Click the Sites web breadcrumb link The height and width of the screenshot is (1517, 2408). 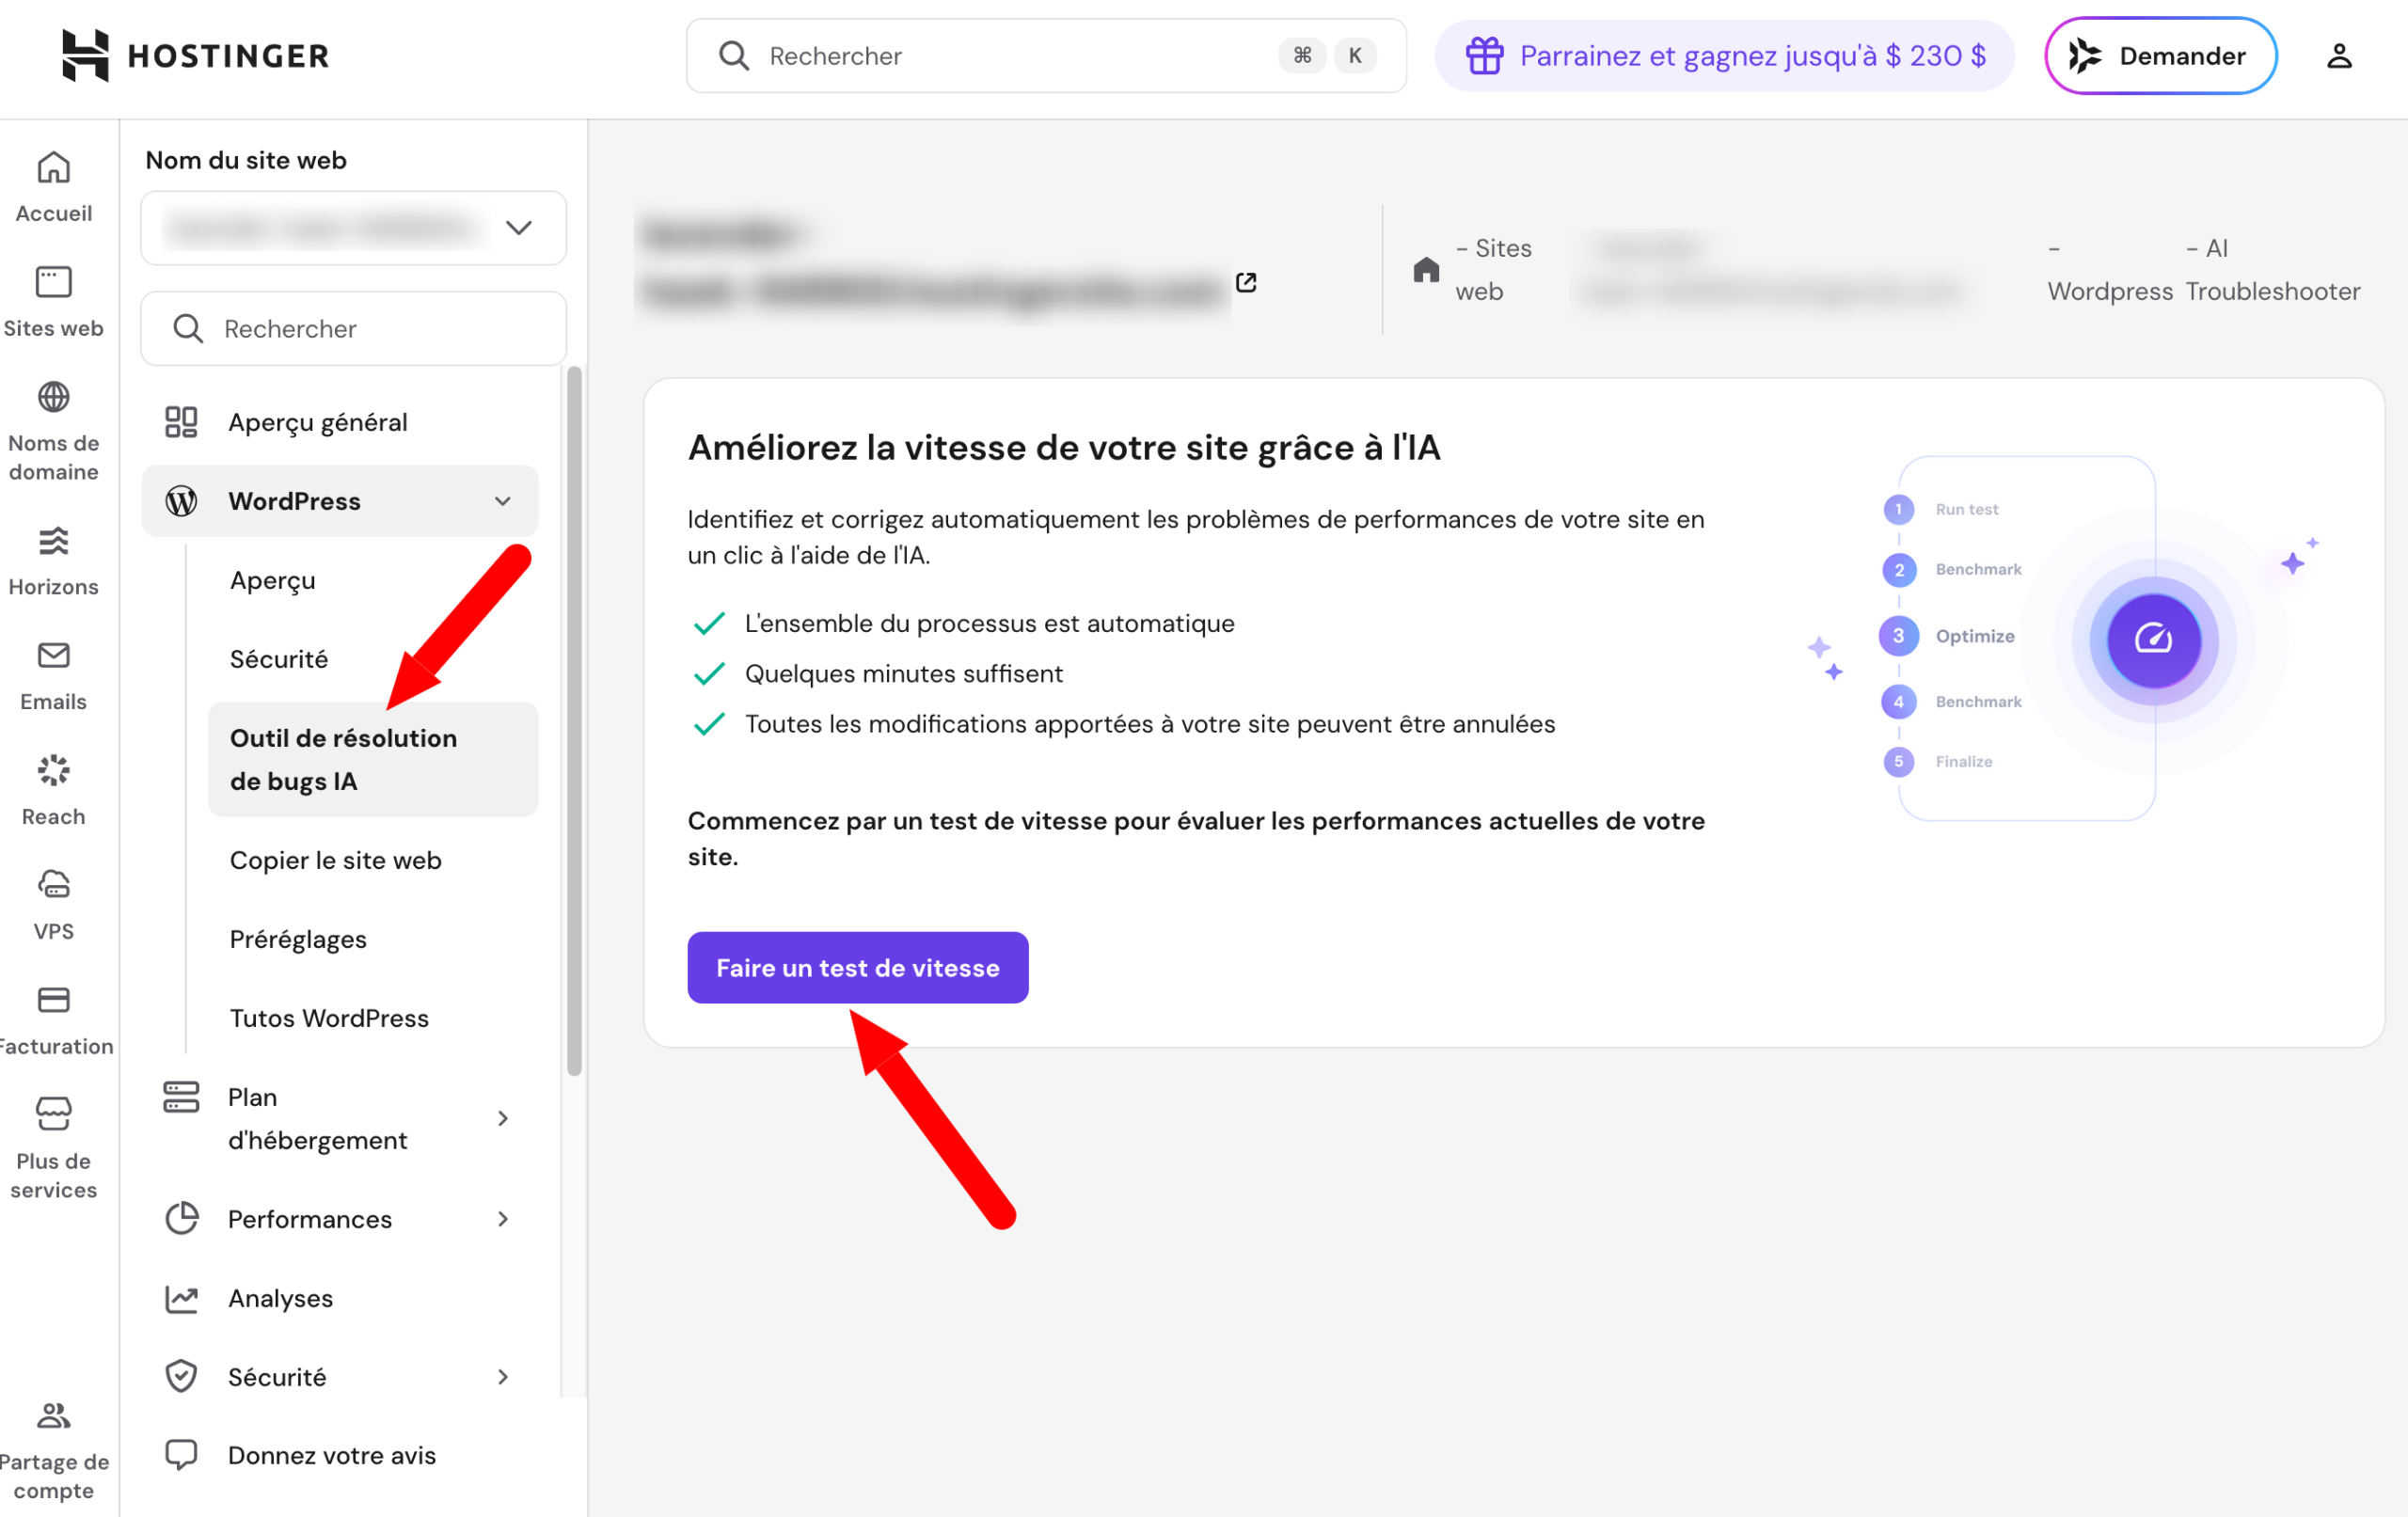point(1494,270)
